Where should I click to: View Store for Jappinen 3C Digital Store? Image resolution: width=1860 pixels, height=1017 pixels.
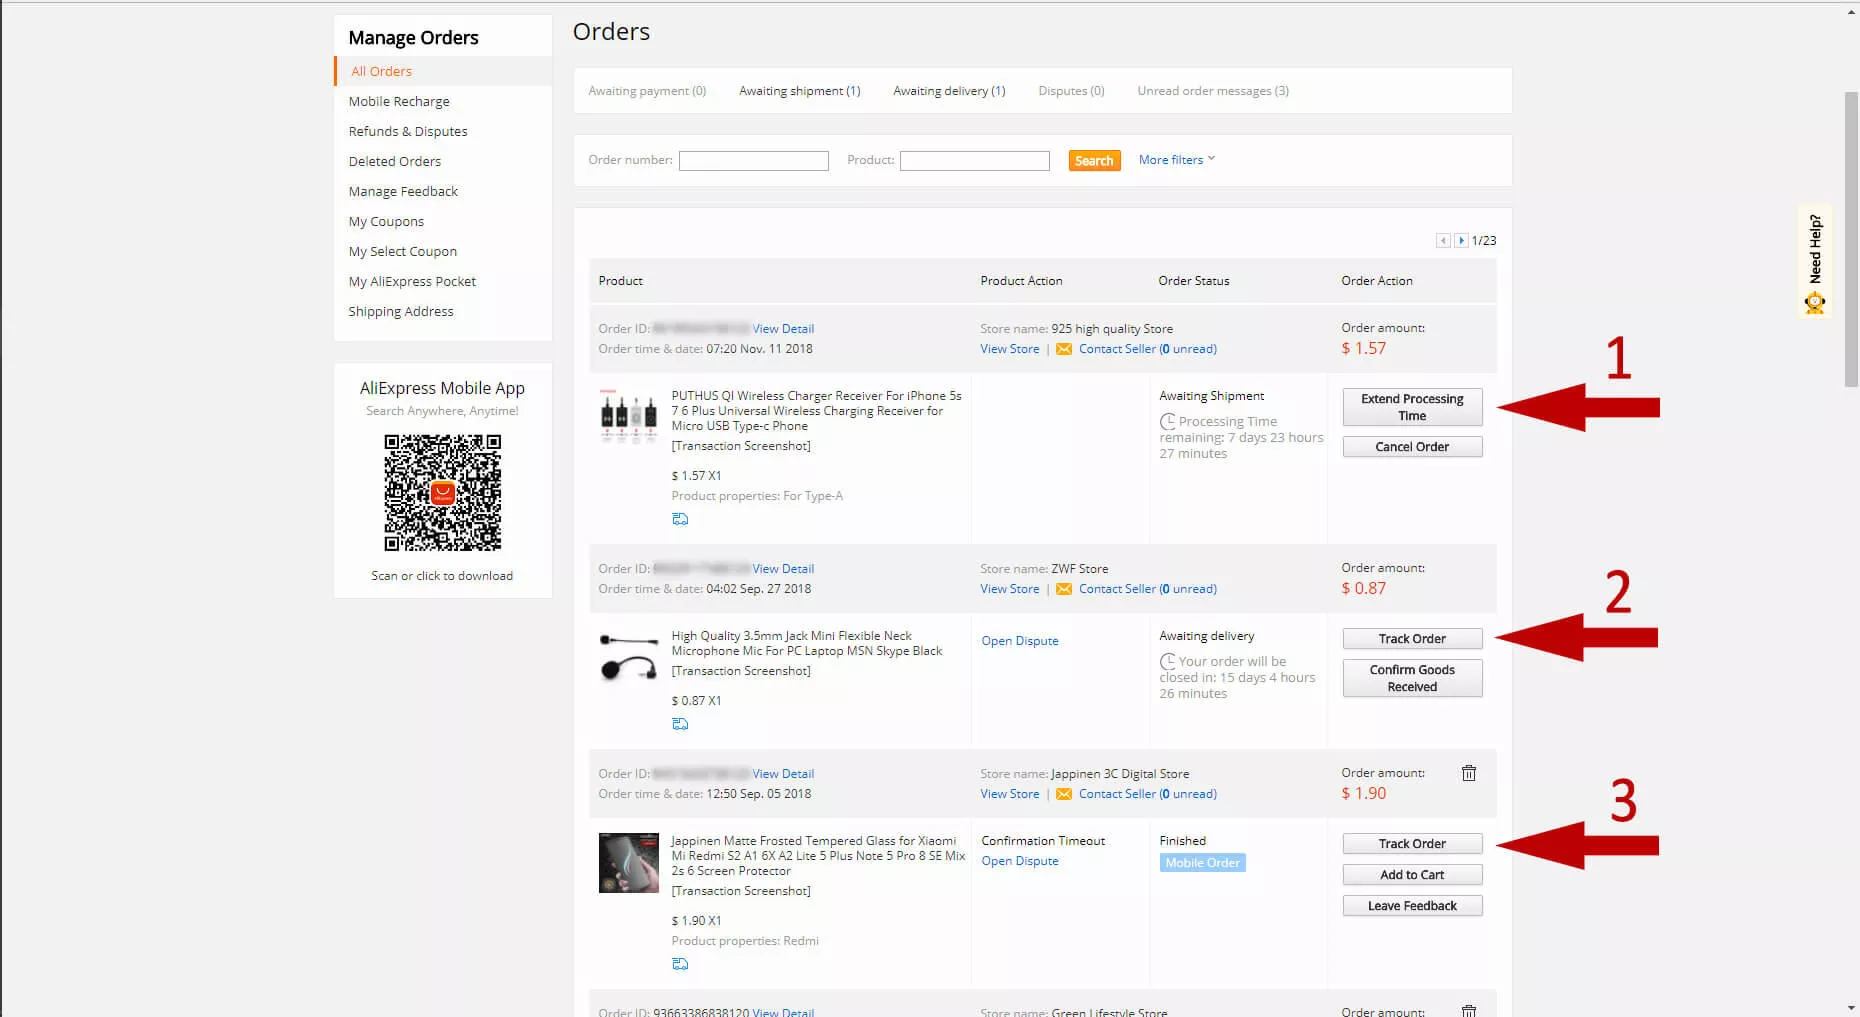pyautogui.click(x=1009, y=794)
